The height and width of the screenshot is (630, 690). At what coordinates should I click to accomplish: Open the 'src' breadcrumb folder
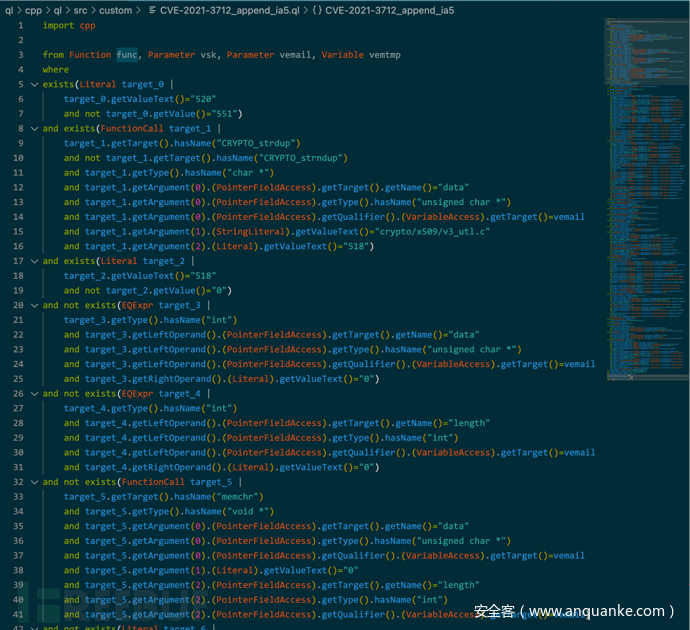click(82, 10)
